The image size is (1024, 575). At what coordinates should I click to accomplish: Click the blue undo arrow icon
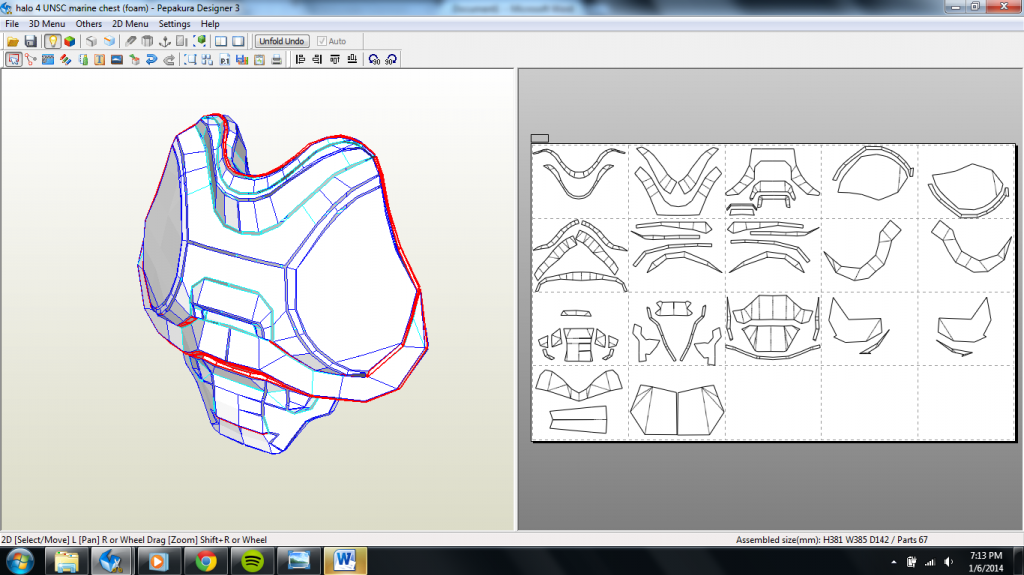(151, 59)
